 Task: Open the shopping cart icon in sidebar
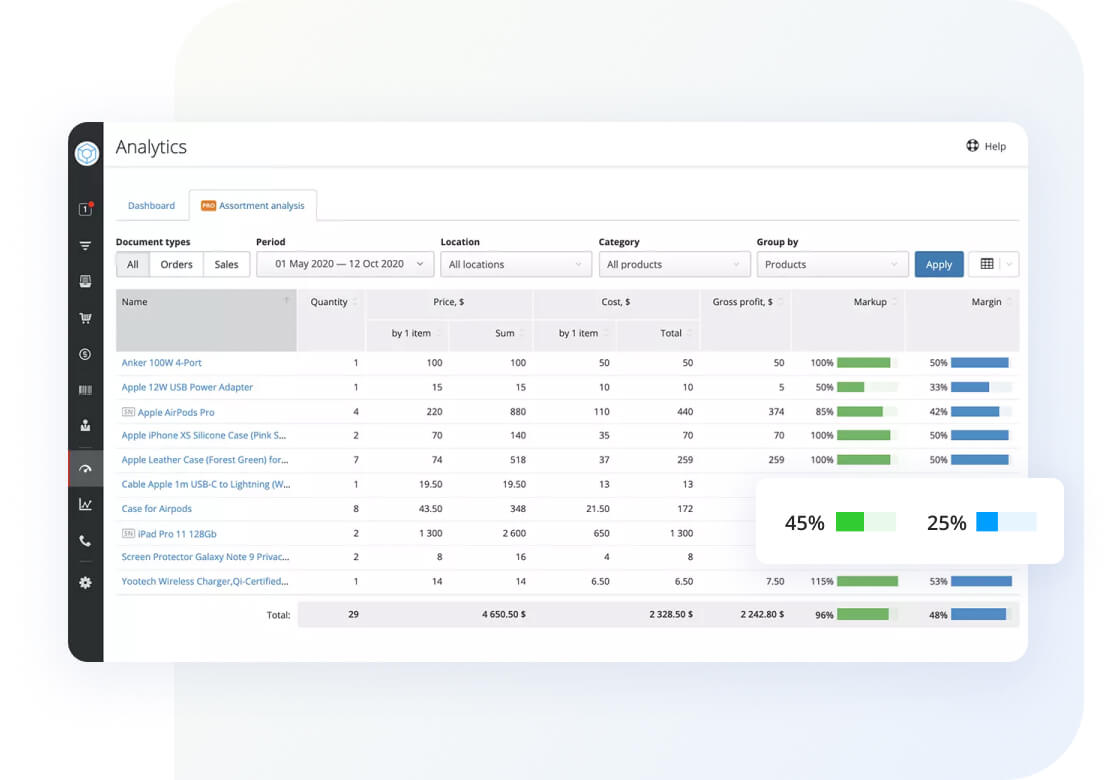pyautogui.click(x=85, y=318)
